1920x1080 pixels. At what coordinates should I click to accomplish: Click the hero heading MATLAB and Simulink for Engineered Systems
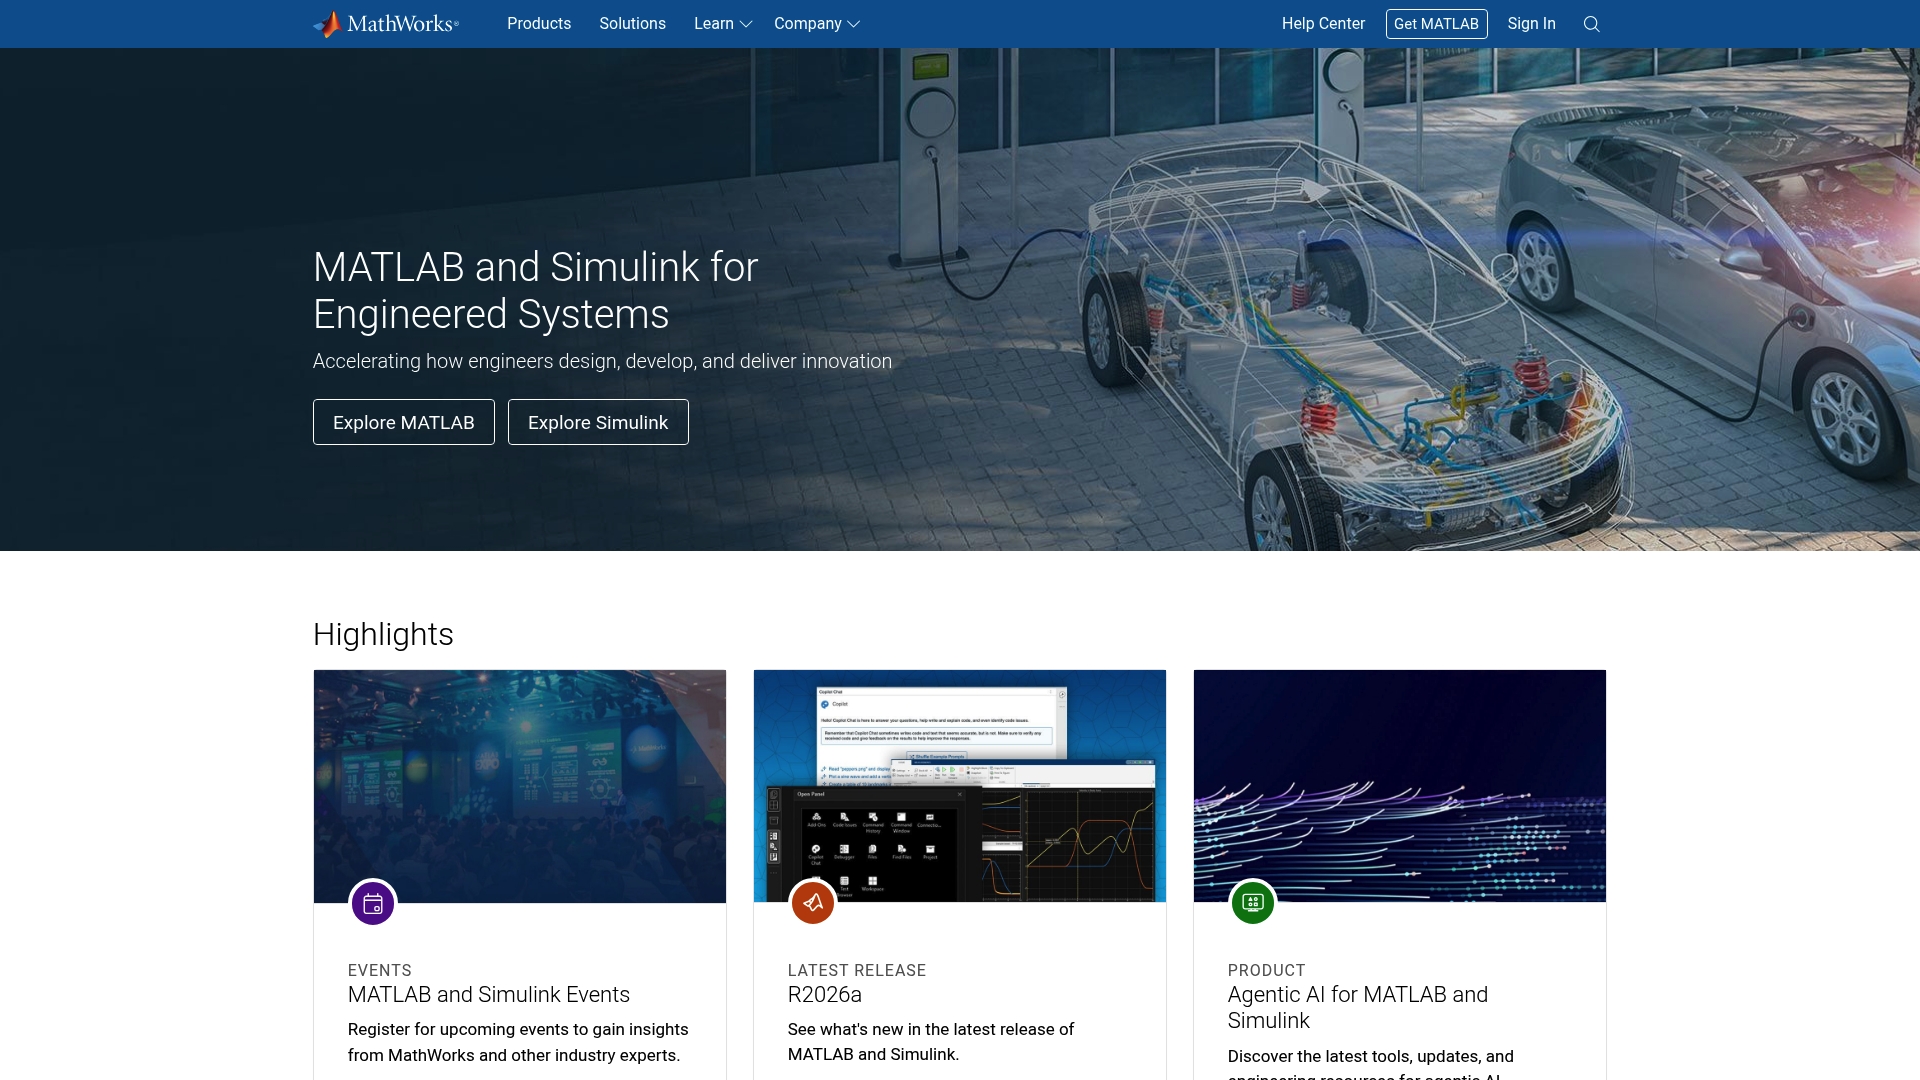click(x=536, y=291)
